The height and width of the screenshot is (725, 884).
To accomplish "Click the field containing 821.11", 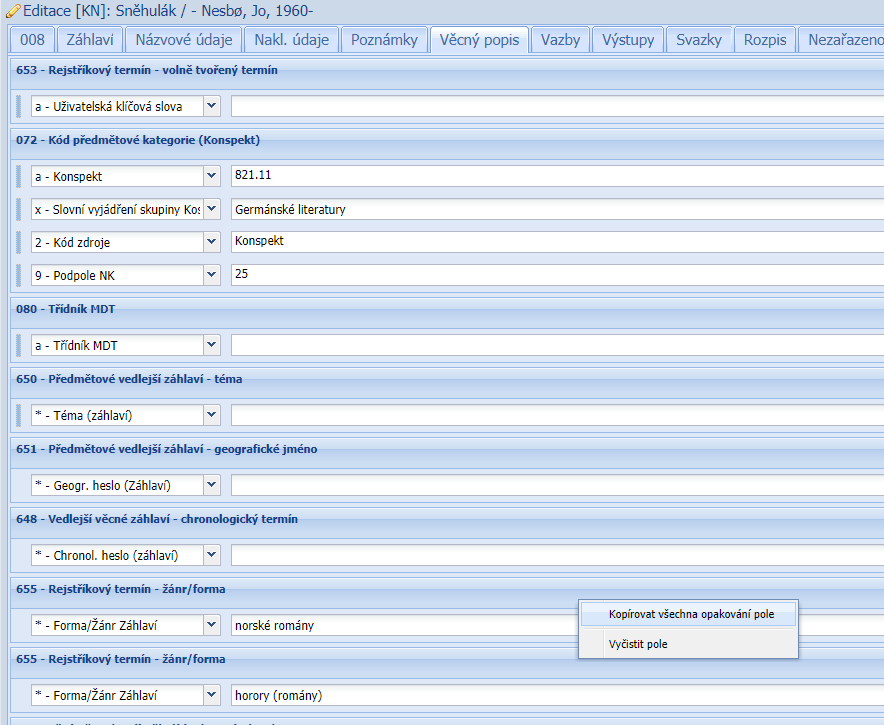I will [555, 176].
